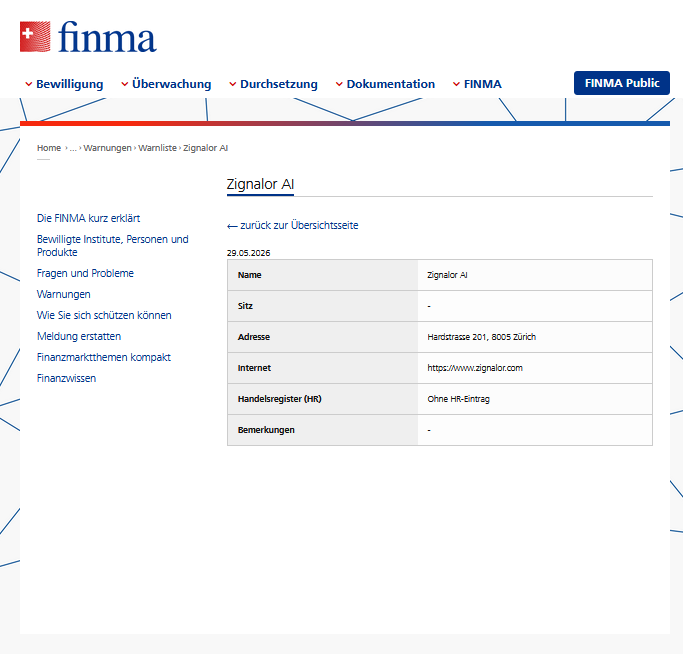Expand the Dokumentation menu chevron
The image size is (683, 654).
339,84
